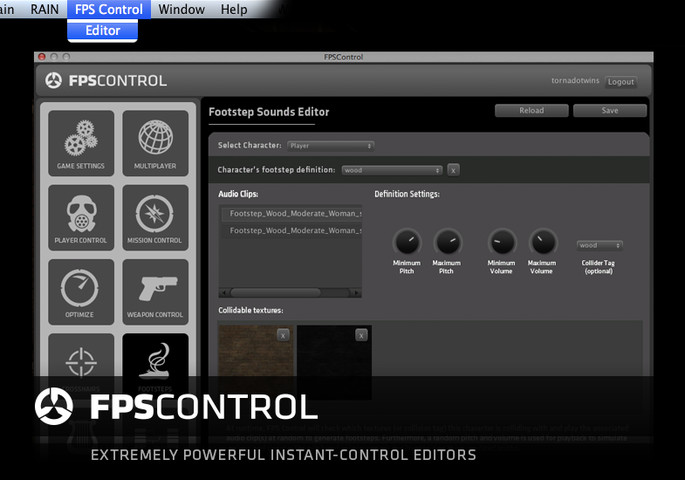Remove the wood footstep definition

(x=453, y=170)
